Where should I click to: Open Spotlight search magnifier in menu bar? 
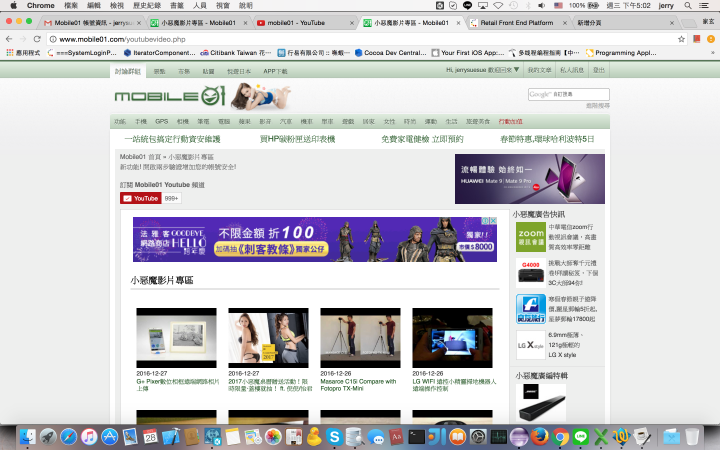[687, 6]
